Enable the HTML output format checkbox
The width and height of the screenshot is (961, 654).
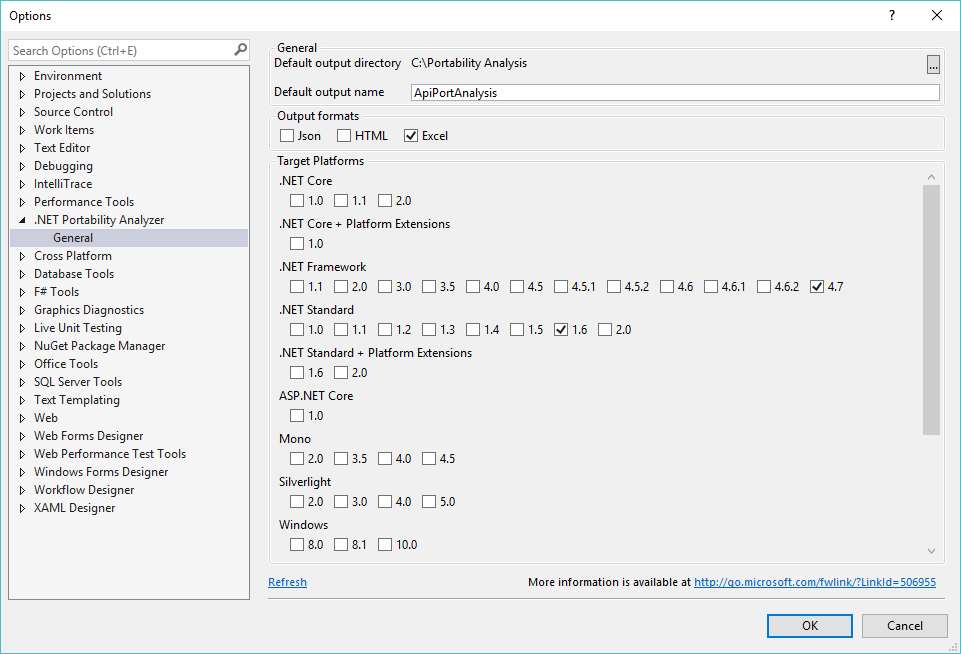pyautogui.click(x=344, y=136)
